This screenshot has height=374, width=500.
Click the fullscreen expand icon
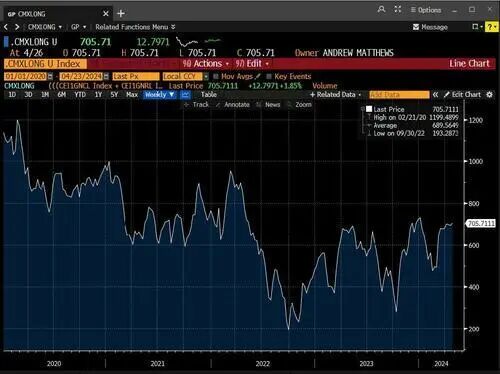pos(398,9)
